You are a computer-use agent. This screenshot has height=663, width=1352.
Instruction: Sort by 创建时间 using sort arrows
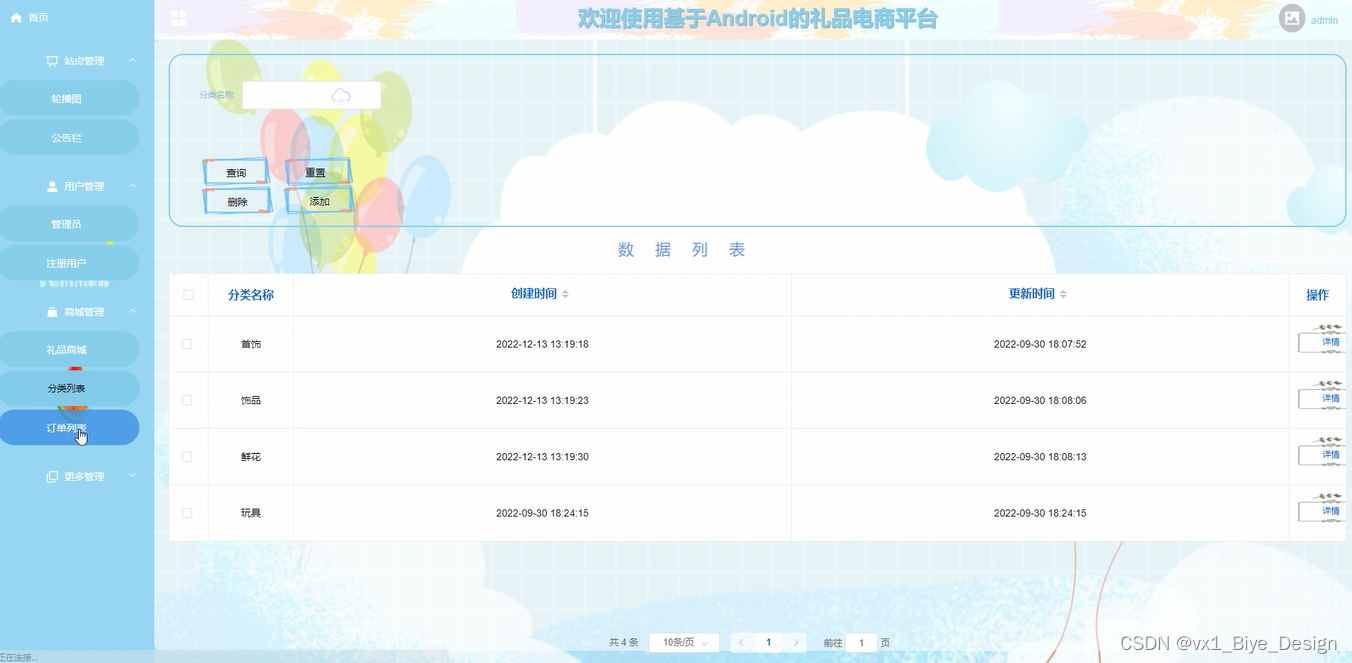pos(565,294)
